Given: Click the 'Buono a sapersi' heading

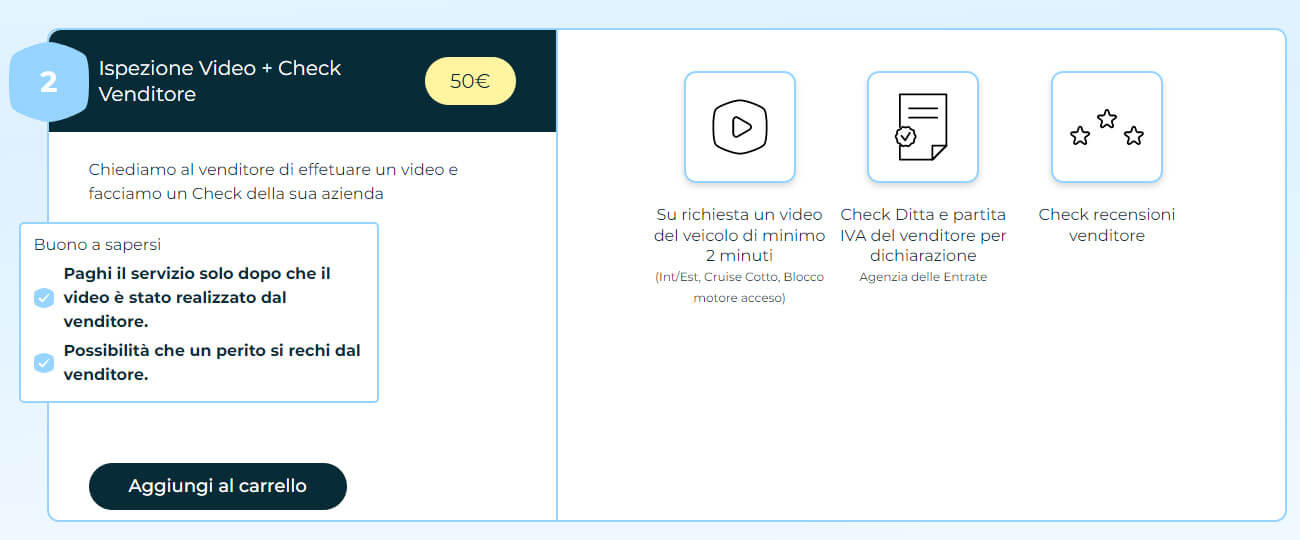Looking at the screenshot, I should [97, 244].
